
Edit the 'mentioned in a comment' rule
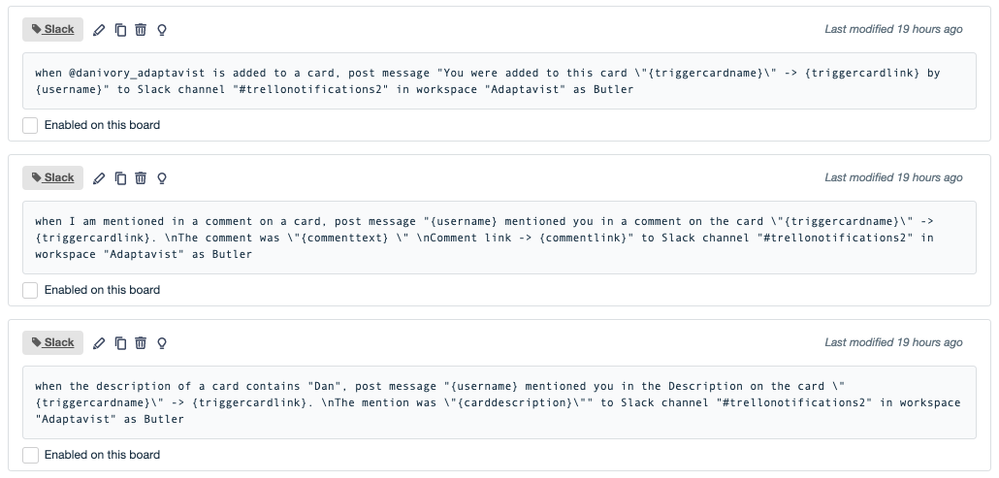99,178
